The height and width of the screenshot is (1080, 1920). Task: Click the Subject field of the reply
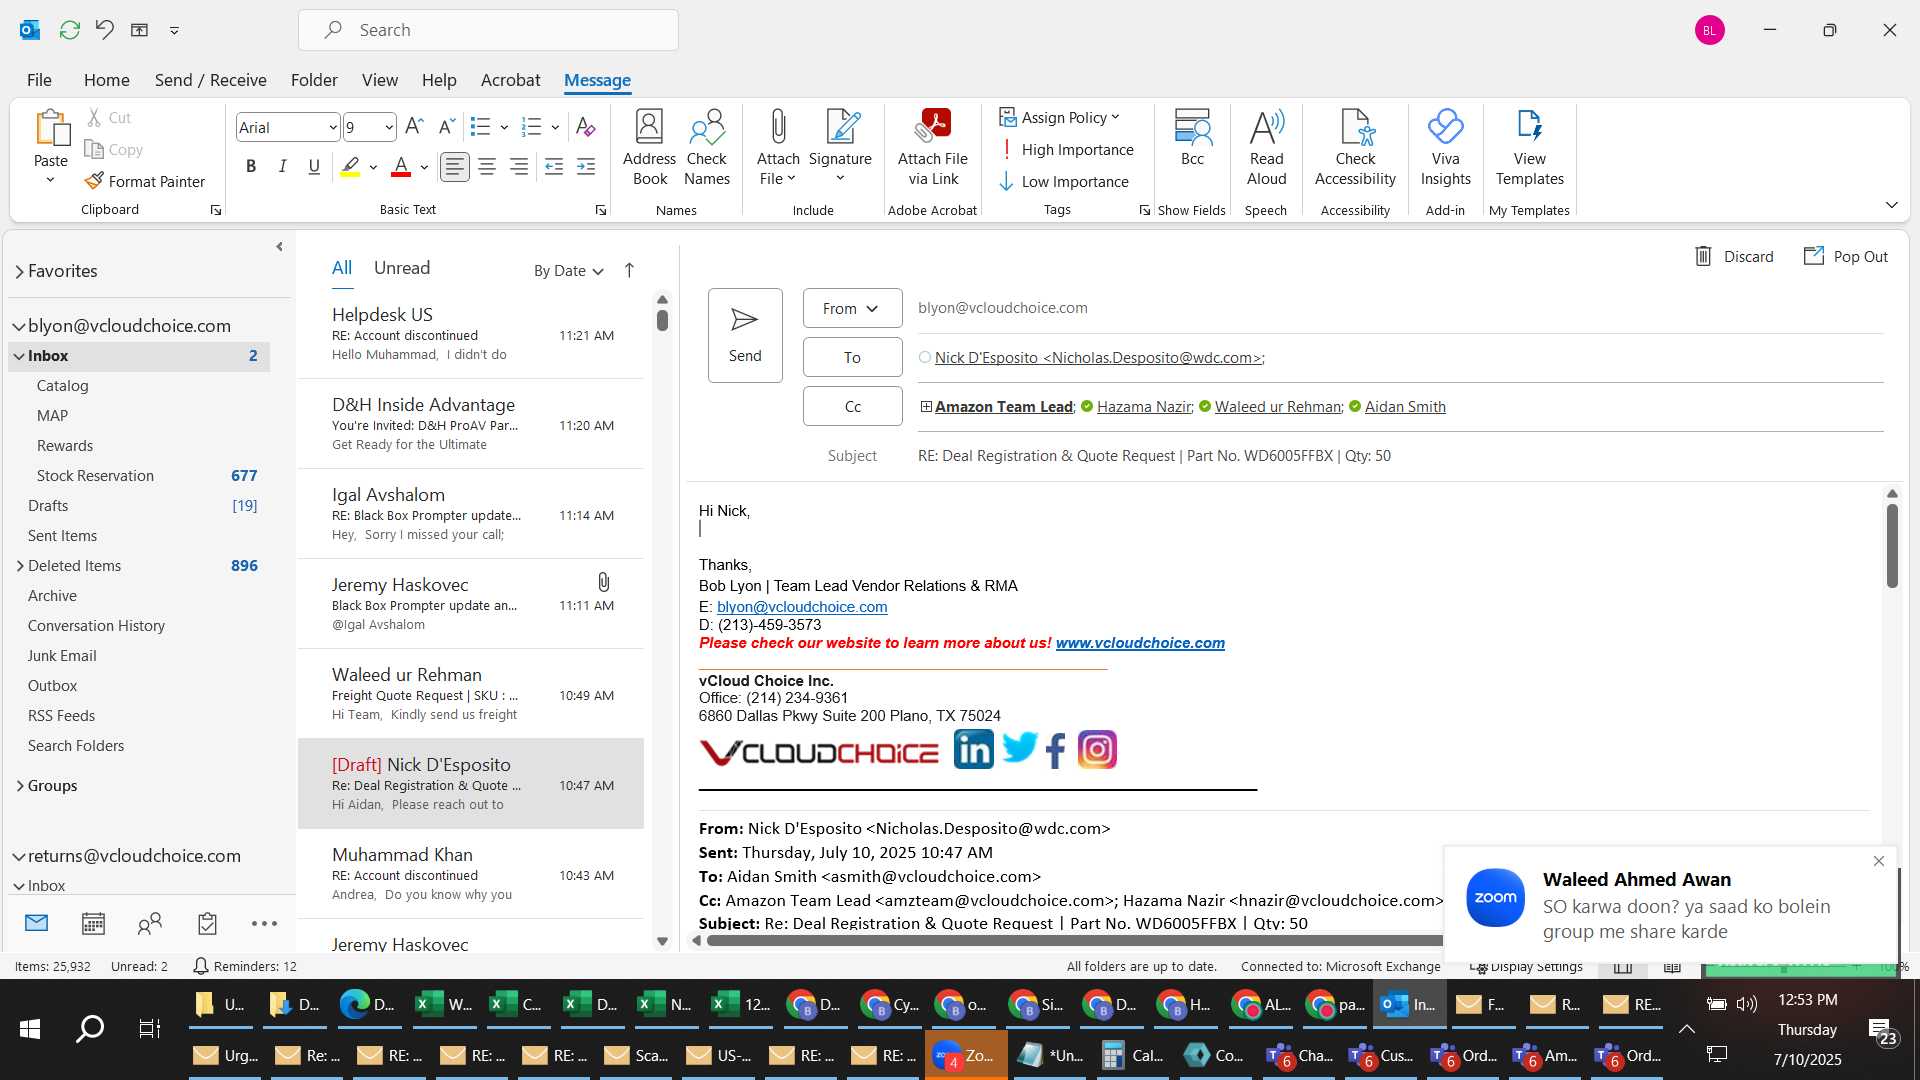pos(1400,456)
